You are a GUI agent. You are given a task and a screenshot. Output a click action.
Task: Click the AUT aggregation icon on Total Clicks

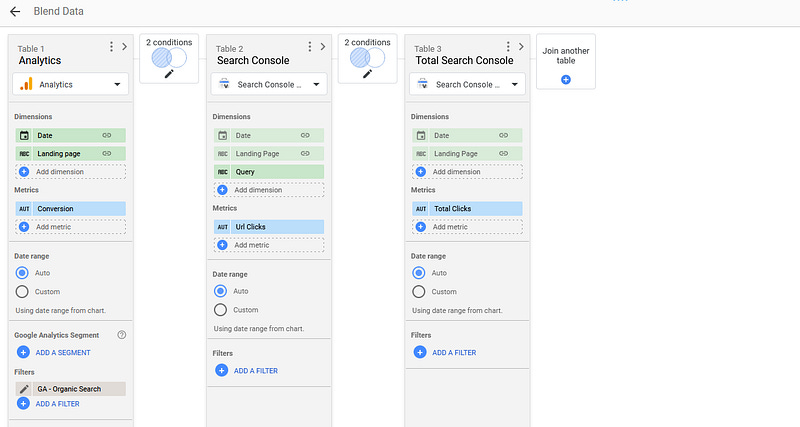coord(421,209)
